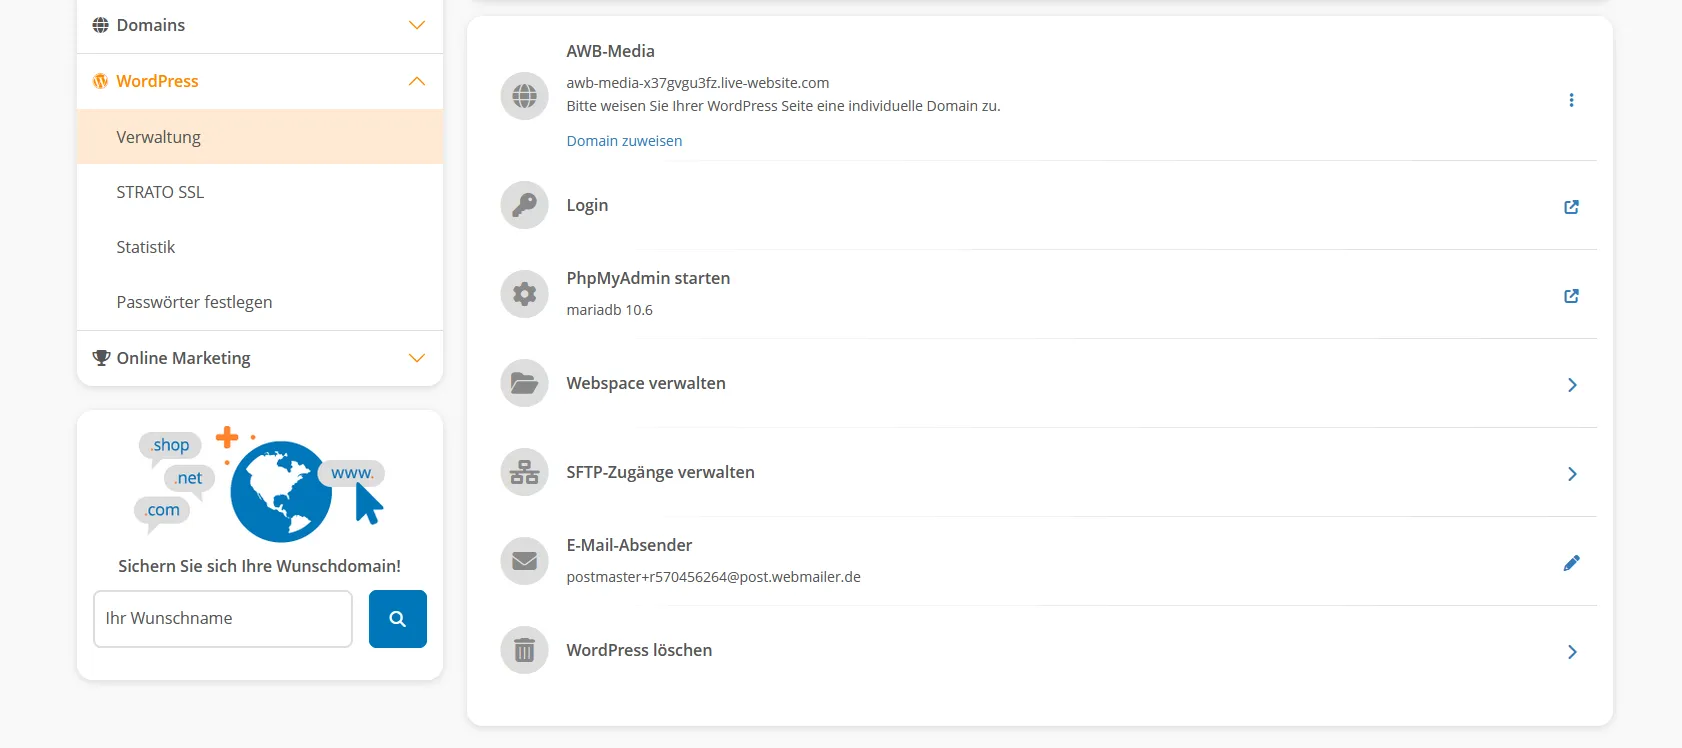Click the E-Mail-Absender edit pencil icon
Screen dimensions: 1682x748
coord(1571,563)
